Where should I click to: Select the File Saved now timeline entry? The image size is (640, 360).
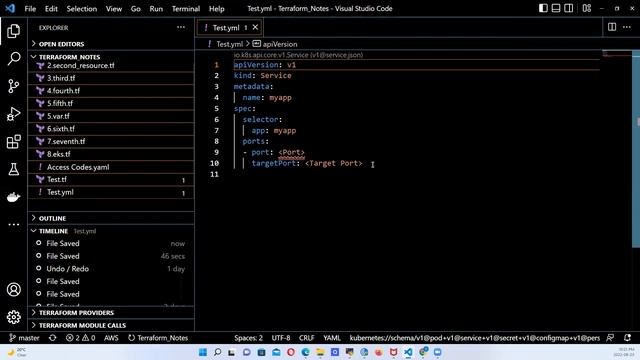click(111, 243)
